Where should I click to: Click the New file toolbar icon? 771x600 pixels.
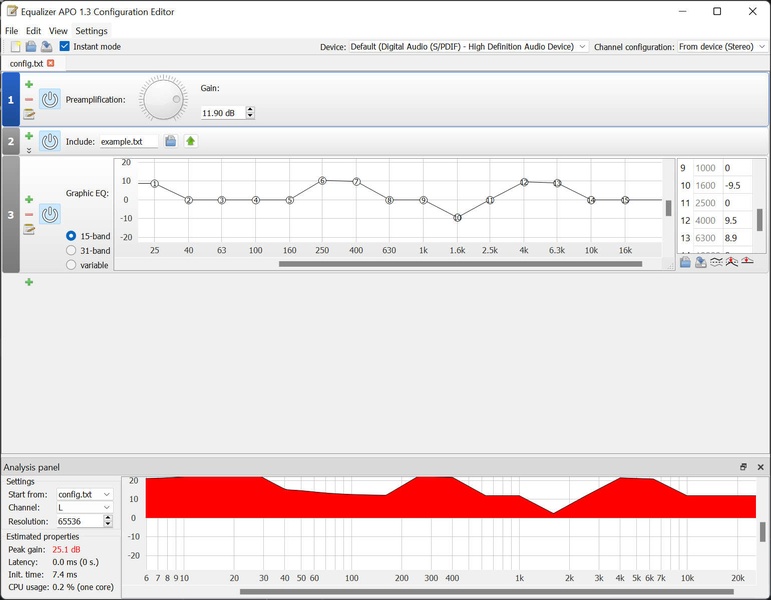coord(15,47)
